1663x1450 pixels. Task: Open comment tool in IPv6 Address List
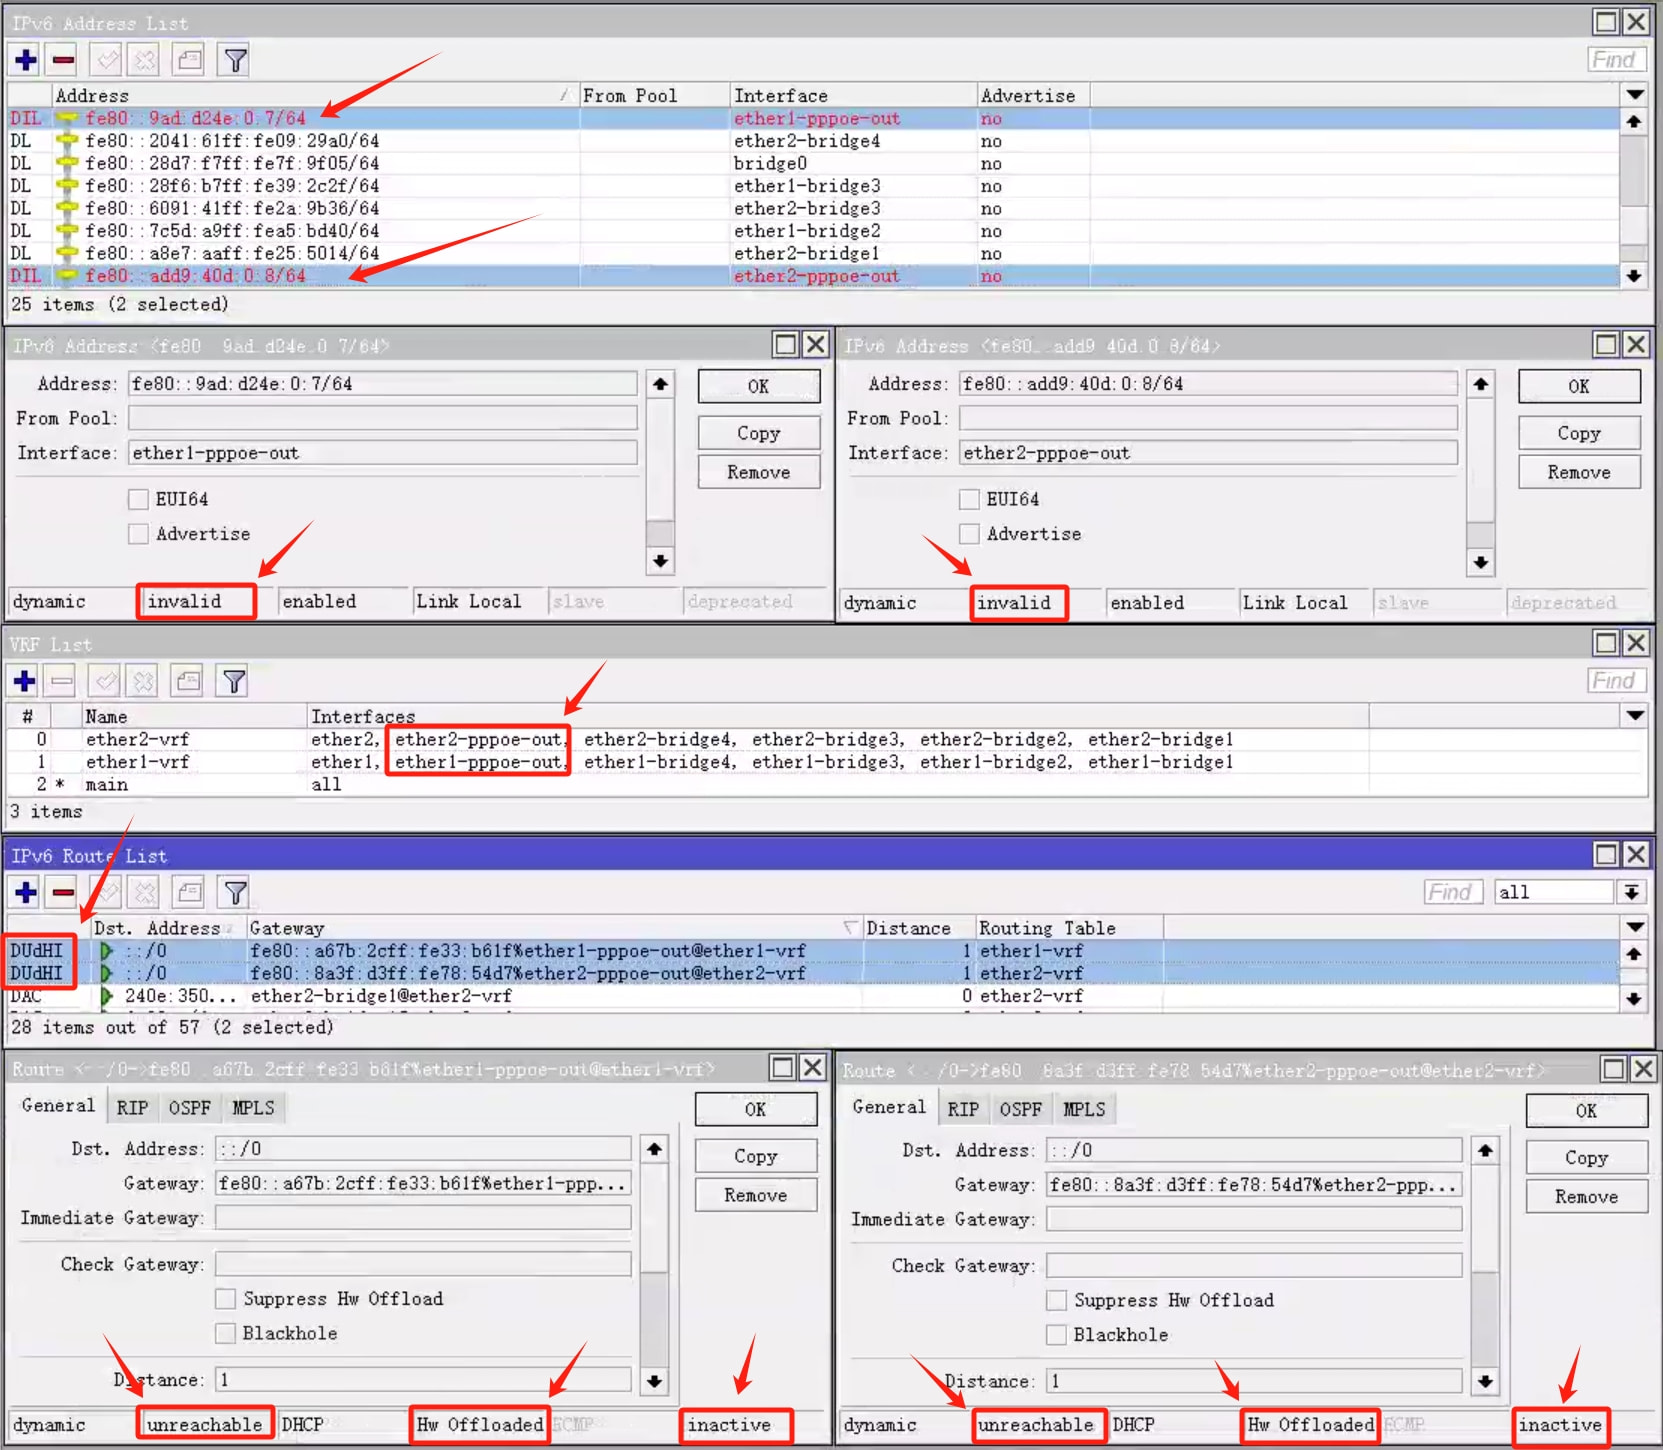point(189,60)
